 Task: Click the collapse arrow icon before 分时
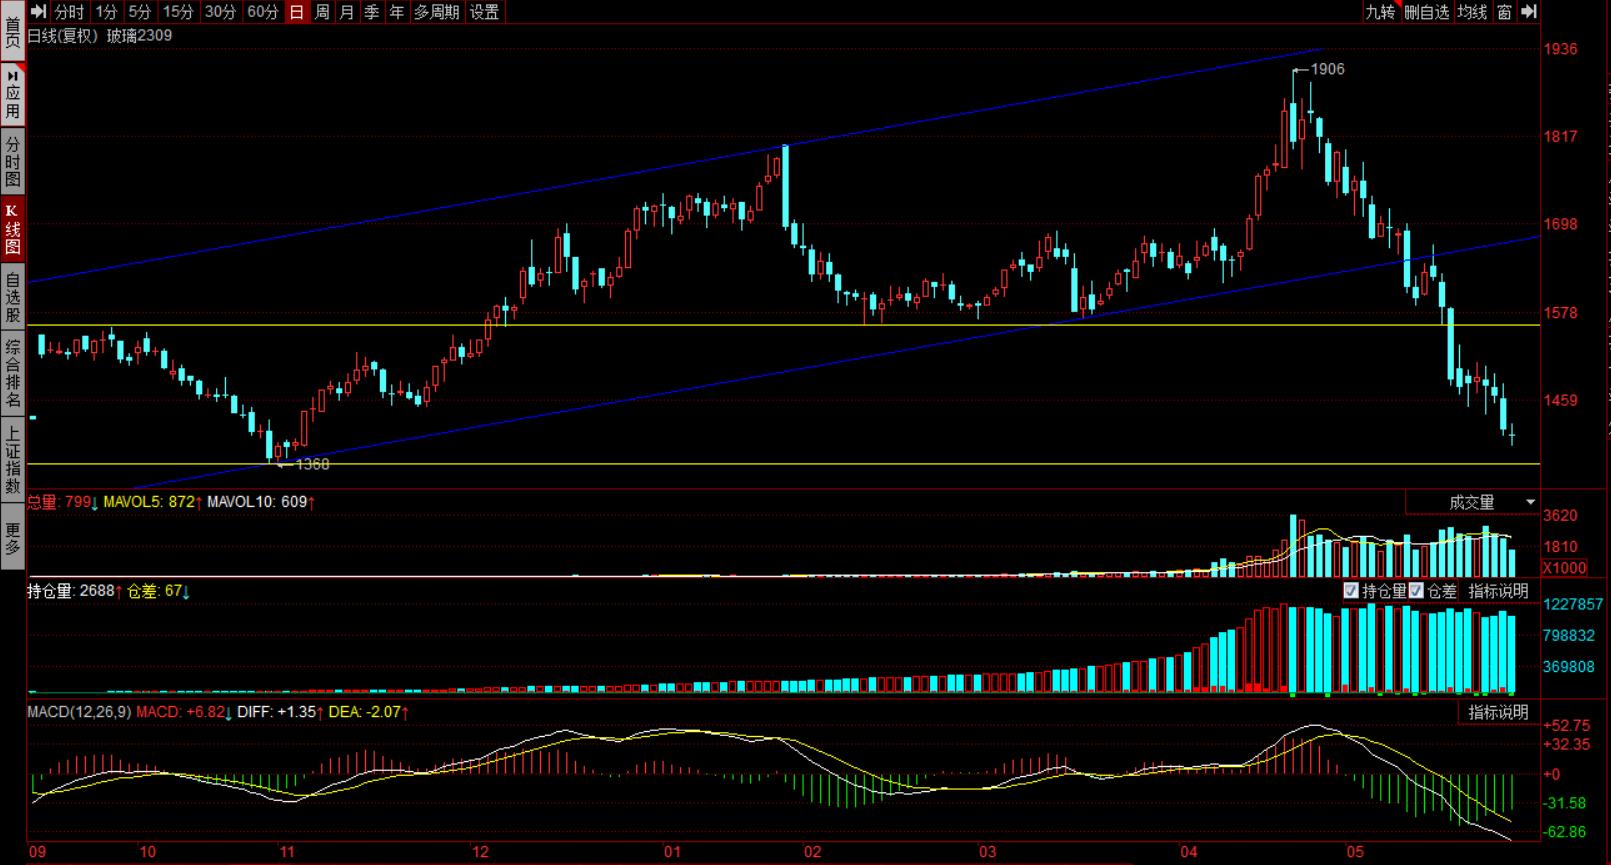(39, 12)
